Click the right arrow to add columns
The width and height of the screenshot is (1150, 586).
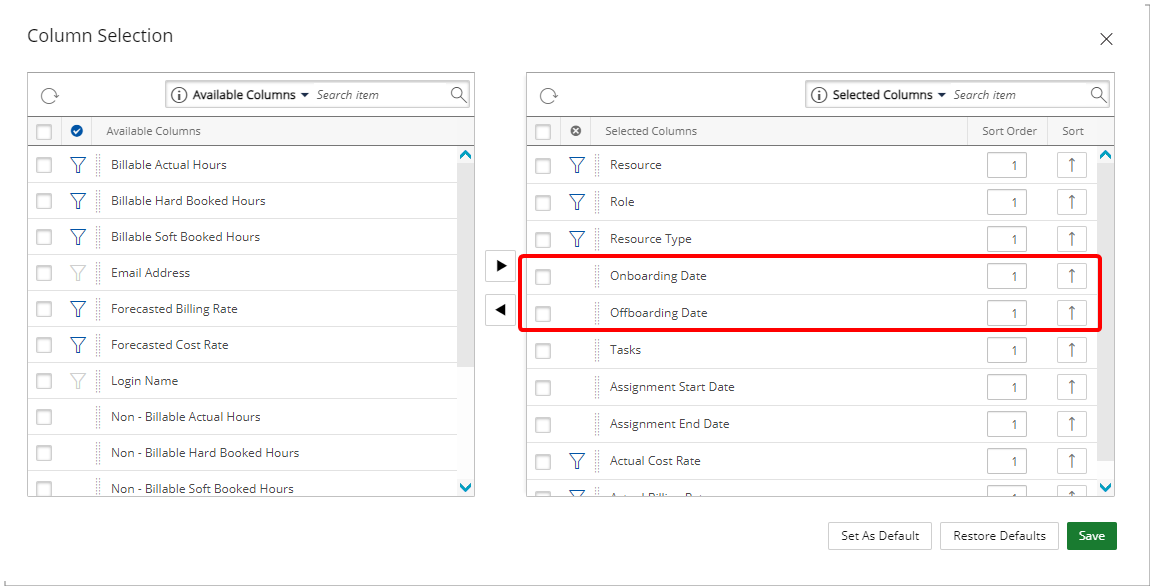pyautogui.click(x=501, y=266)
